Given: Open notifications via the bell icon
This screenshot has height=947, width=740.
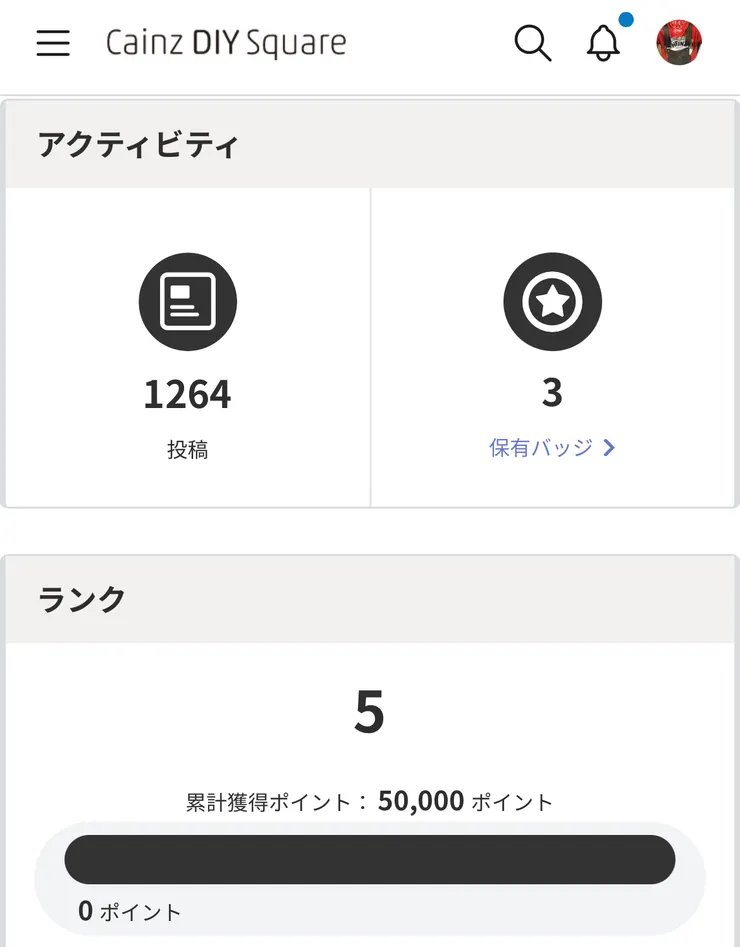Looking at the screenshot, I should (x=603, y=44).
